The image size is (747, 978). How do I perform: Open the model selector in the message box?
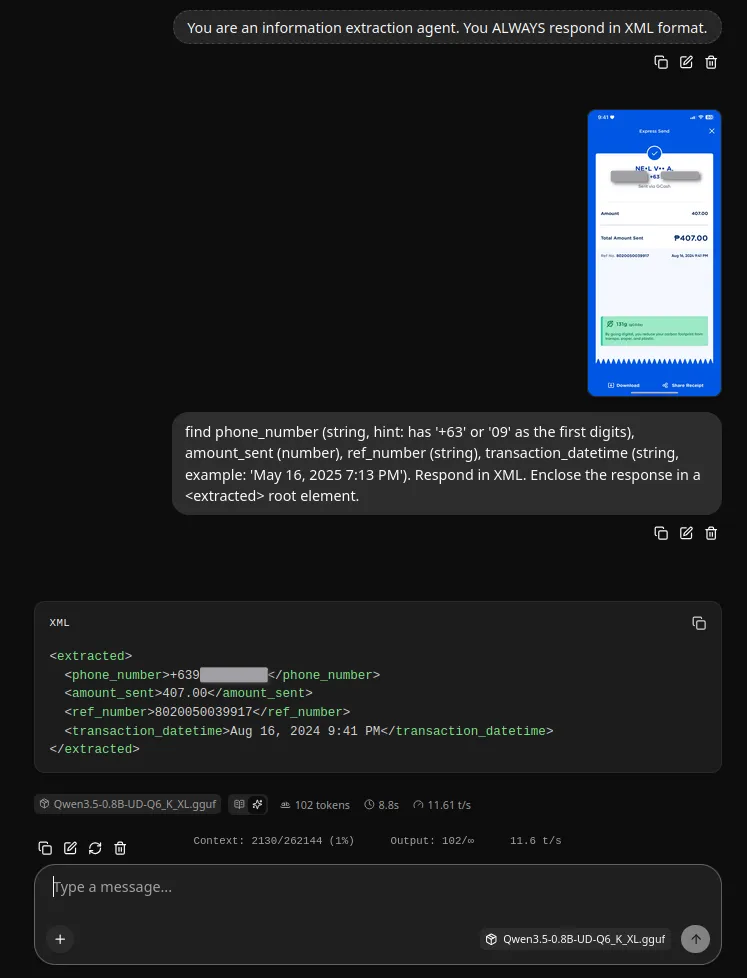pyautogui.click(x=576, y=939)
